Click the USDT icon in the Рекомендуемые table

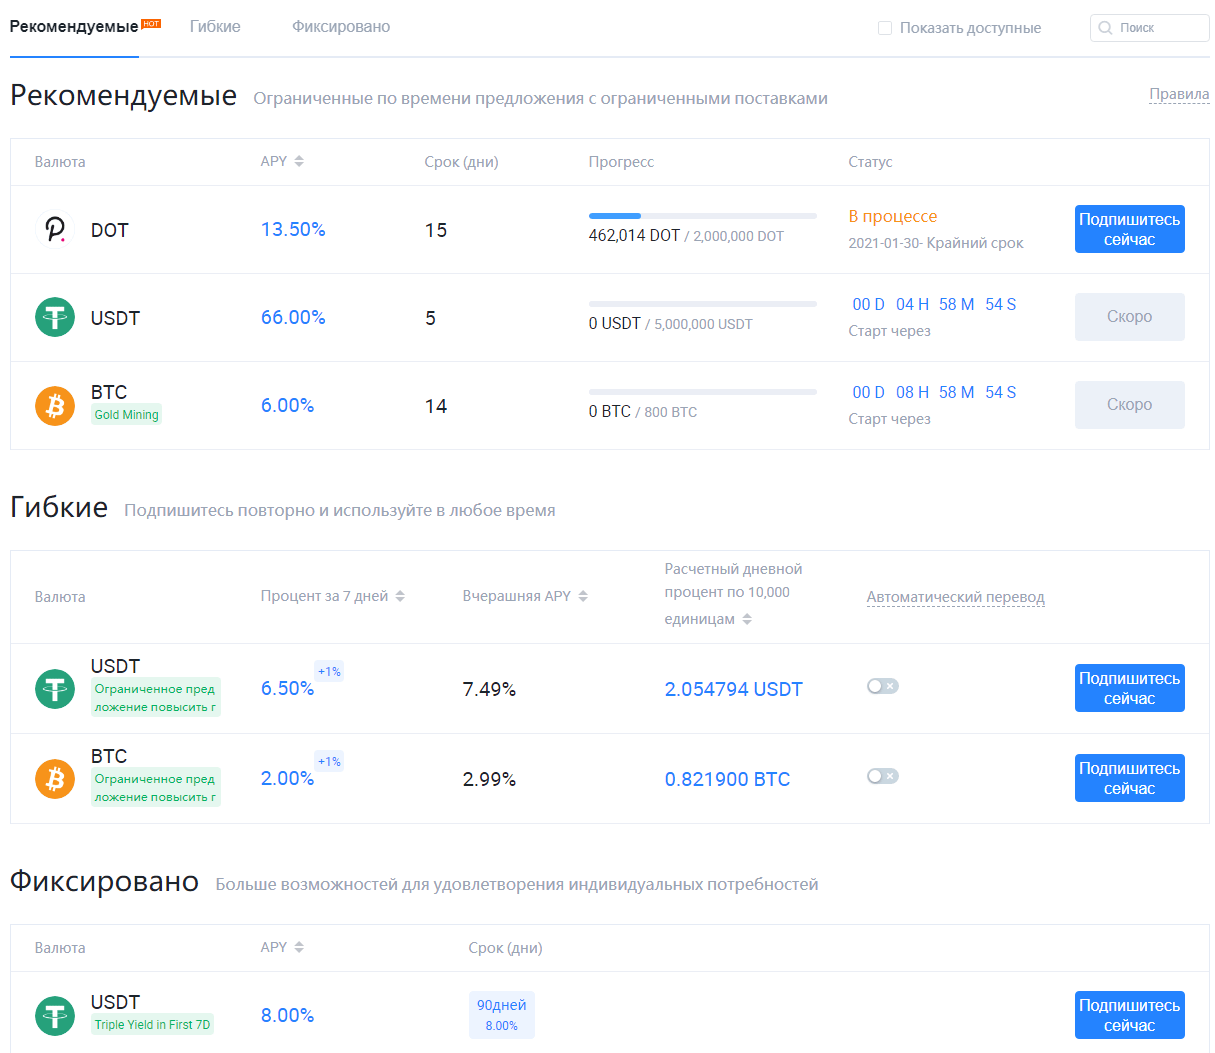point(55,318)
